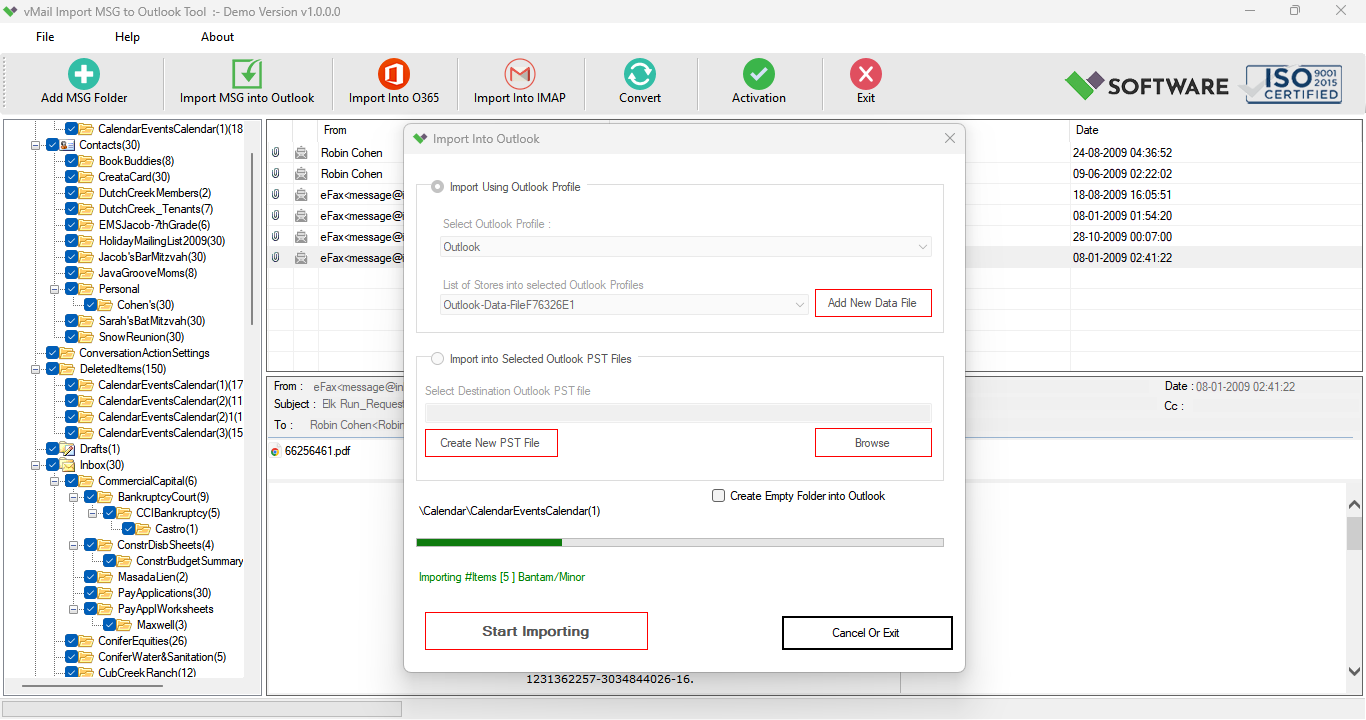Open the Outlook-Data-File stores dropdown
The image size is (1366, 720).
coord(625,305)
